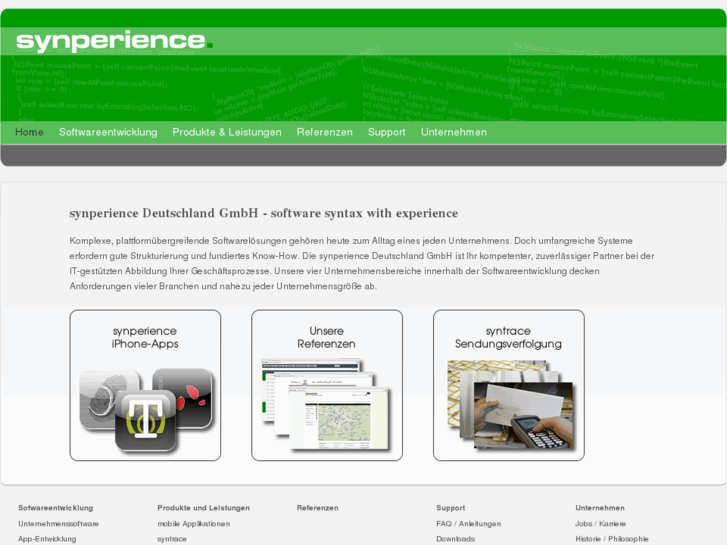Click the map screenshot in Referenzen card
Viewport: 727px width, 545px height.
(339, 420)
